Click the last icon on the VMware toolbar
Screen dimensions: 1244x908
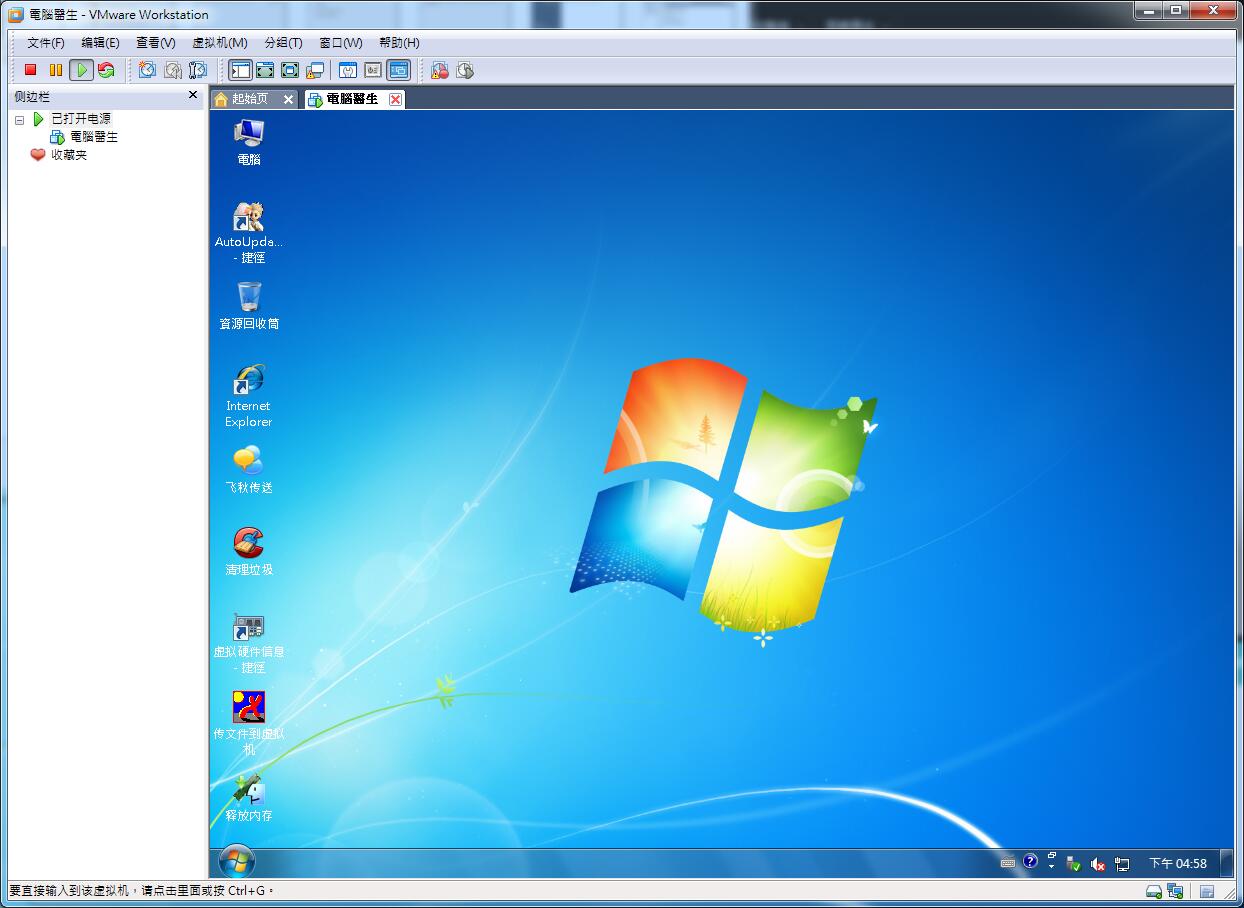click(465, 70)
